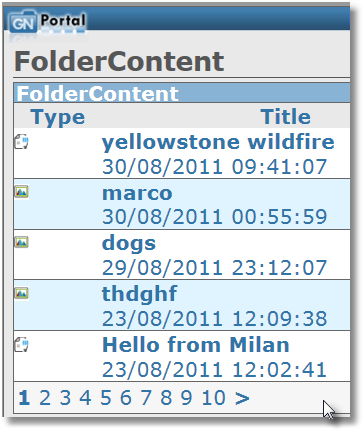
Task: Go to page 10
Action: 214,398
